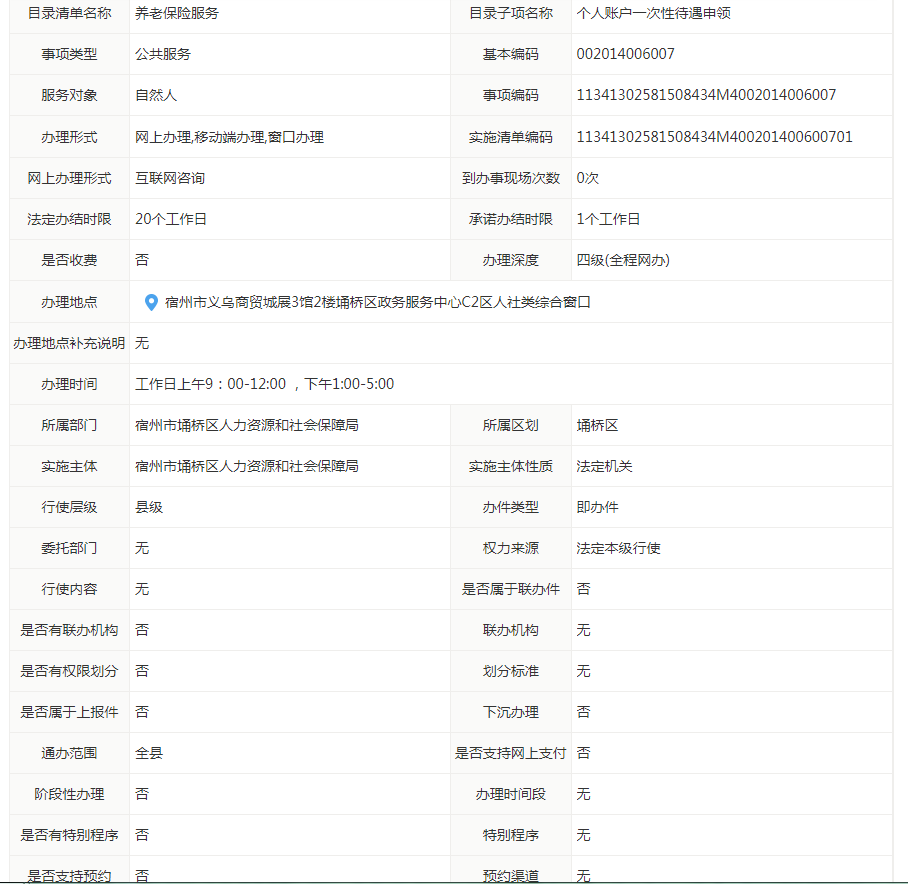Viewport: 908px width, 884px height.
Task: Click the 实施清单编码 value cell
Action: pyautogui.click(x=714, y=137)
